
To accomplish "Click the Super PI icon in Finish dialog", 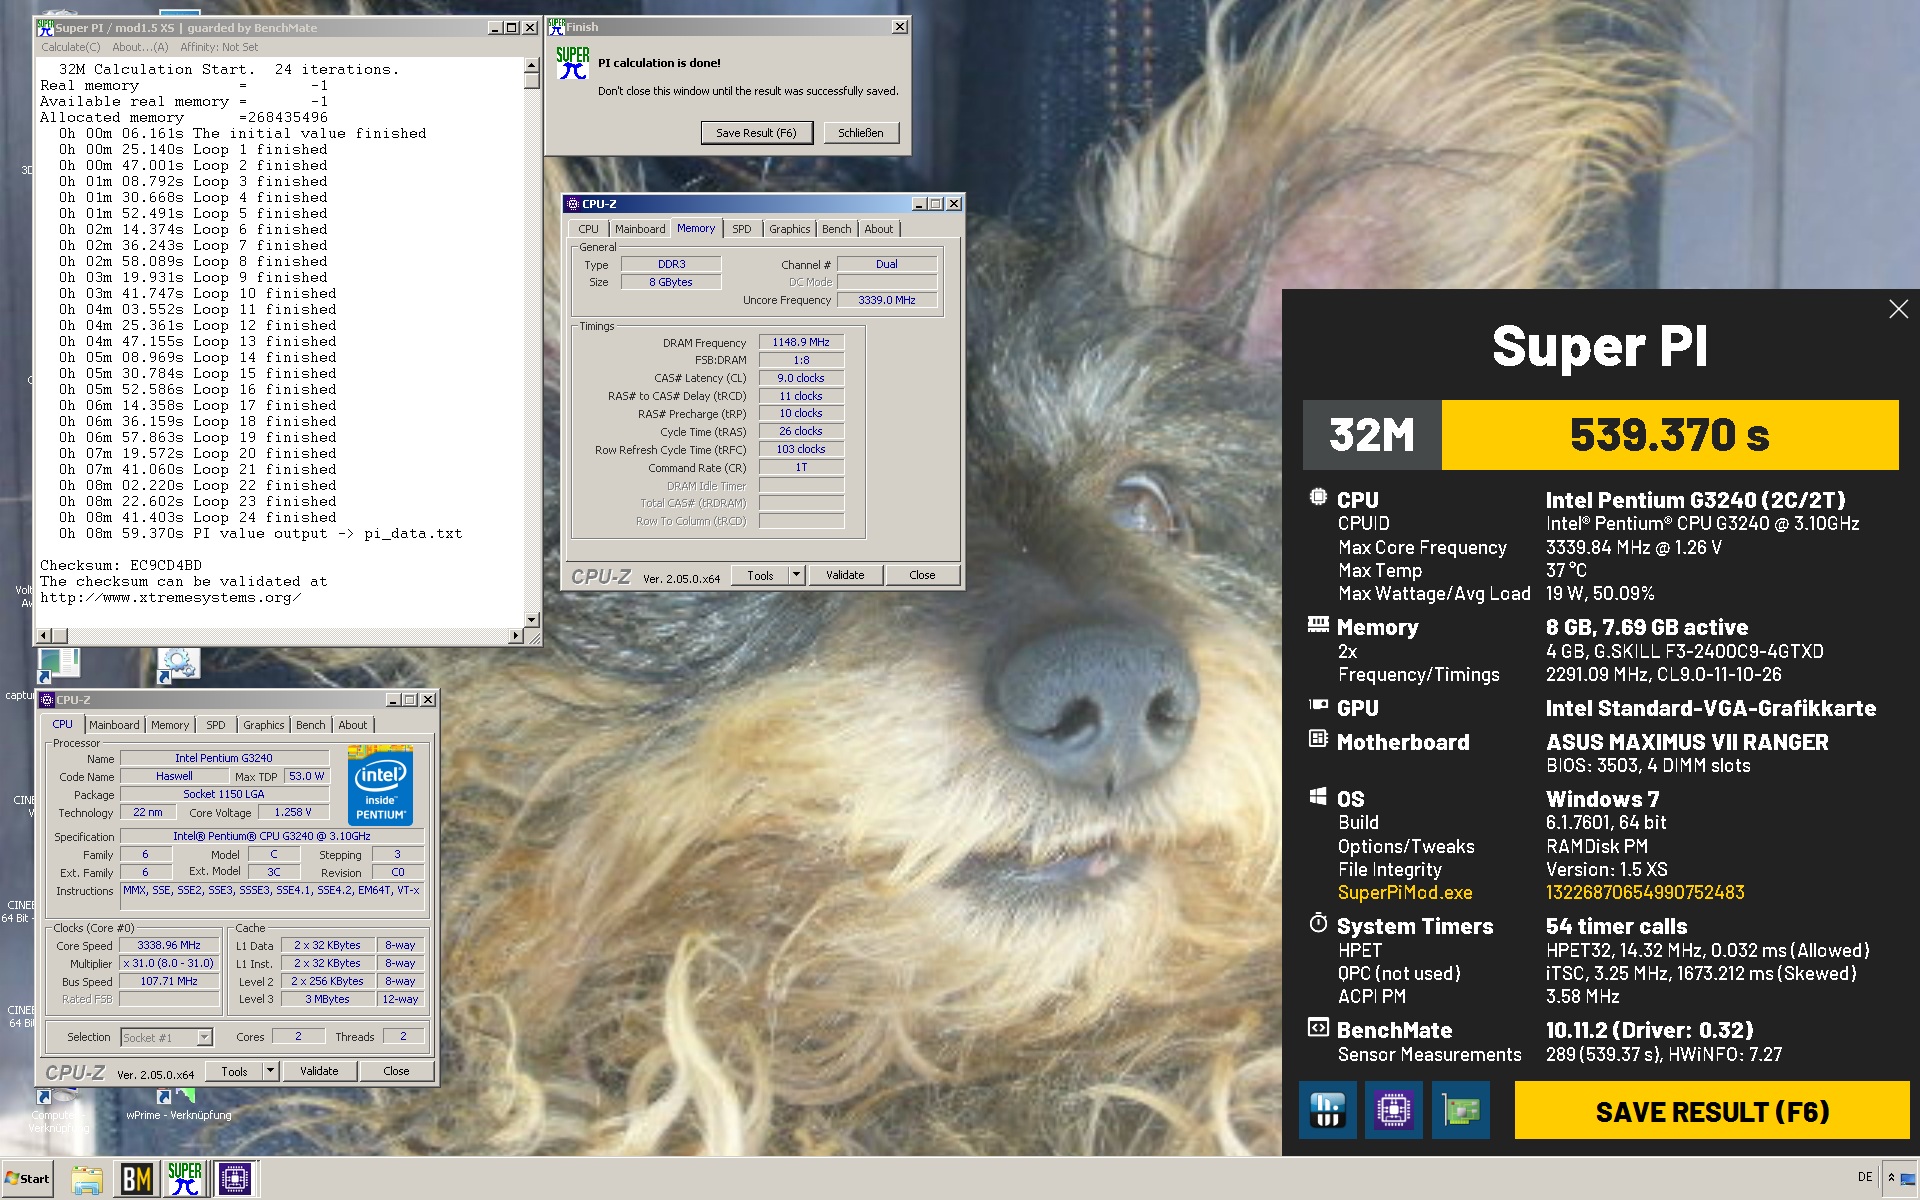I will (573, 63).
